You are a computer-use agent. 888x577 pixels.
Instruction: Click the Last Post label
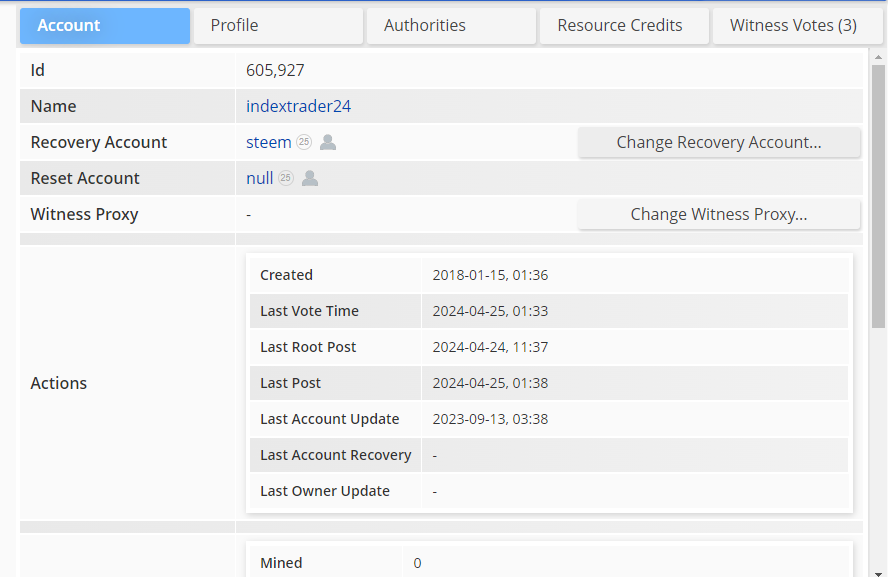coord(291,383)
